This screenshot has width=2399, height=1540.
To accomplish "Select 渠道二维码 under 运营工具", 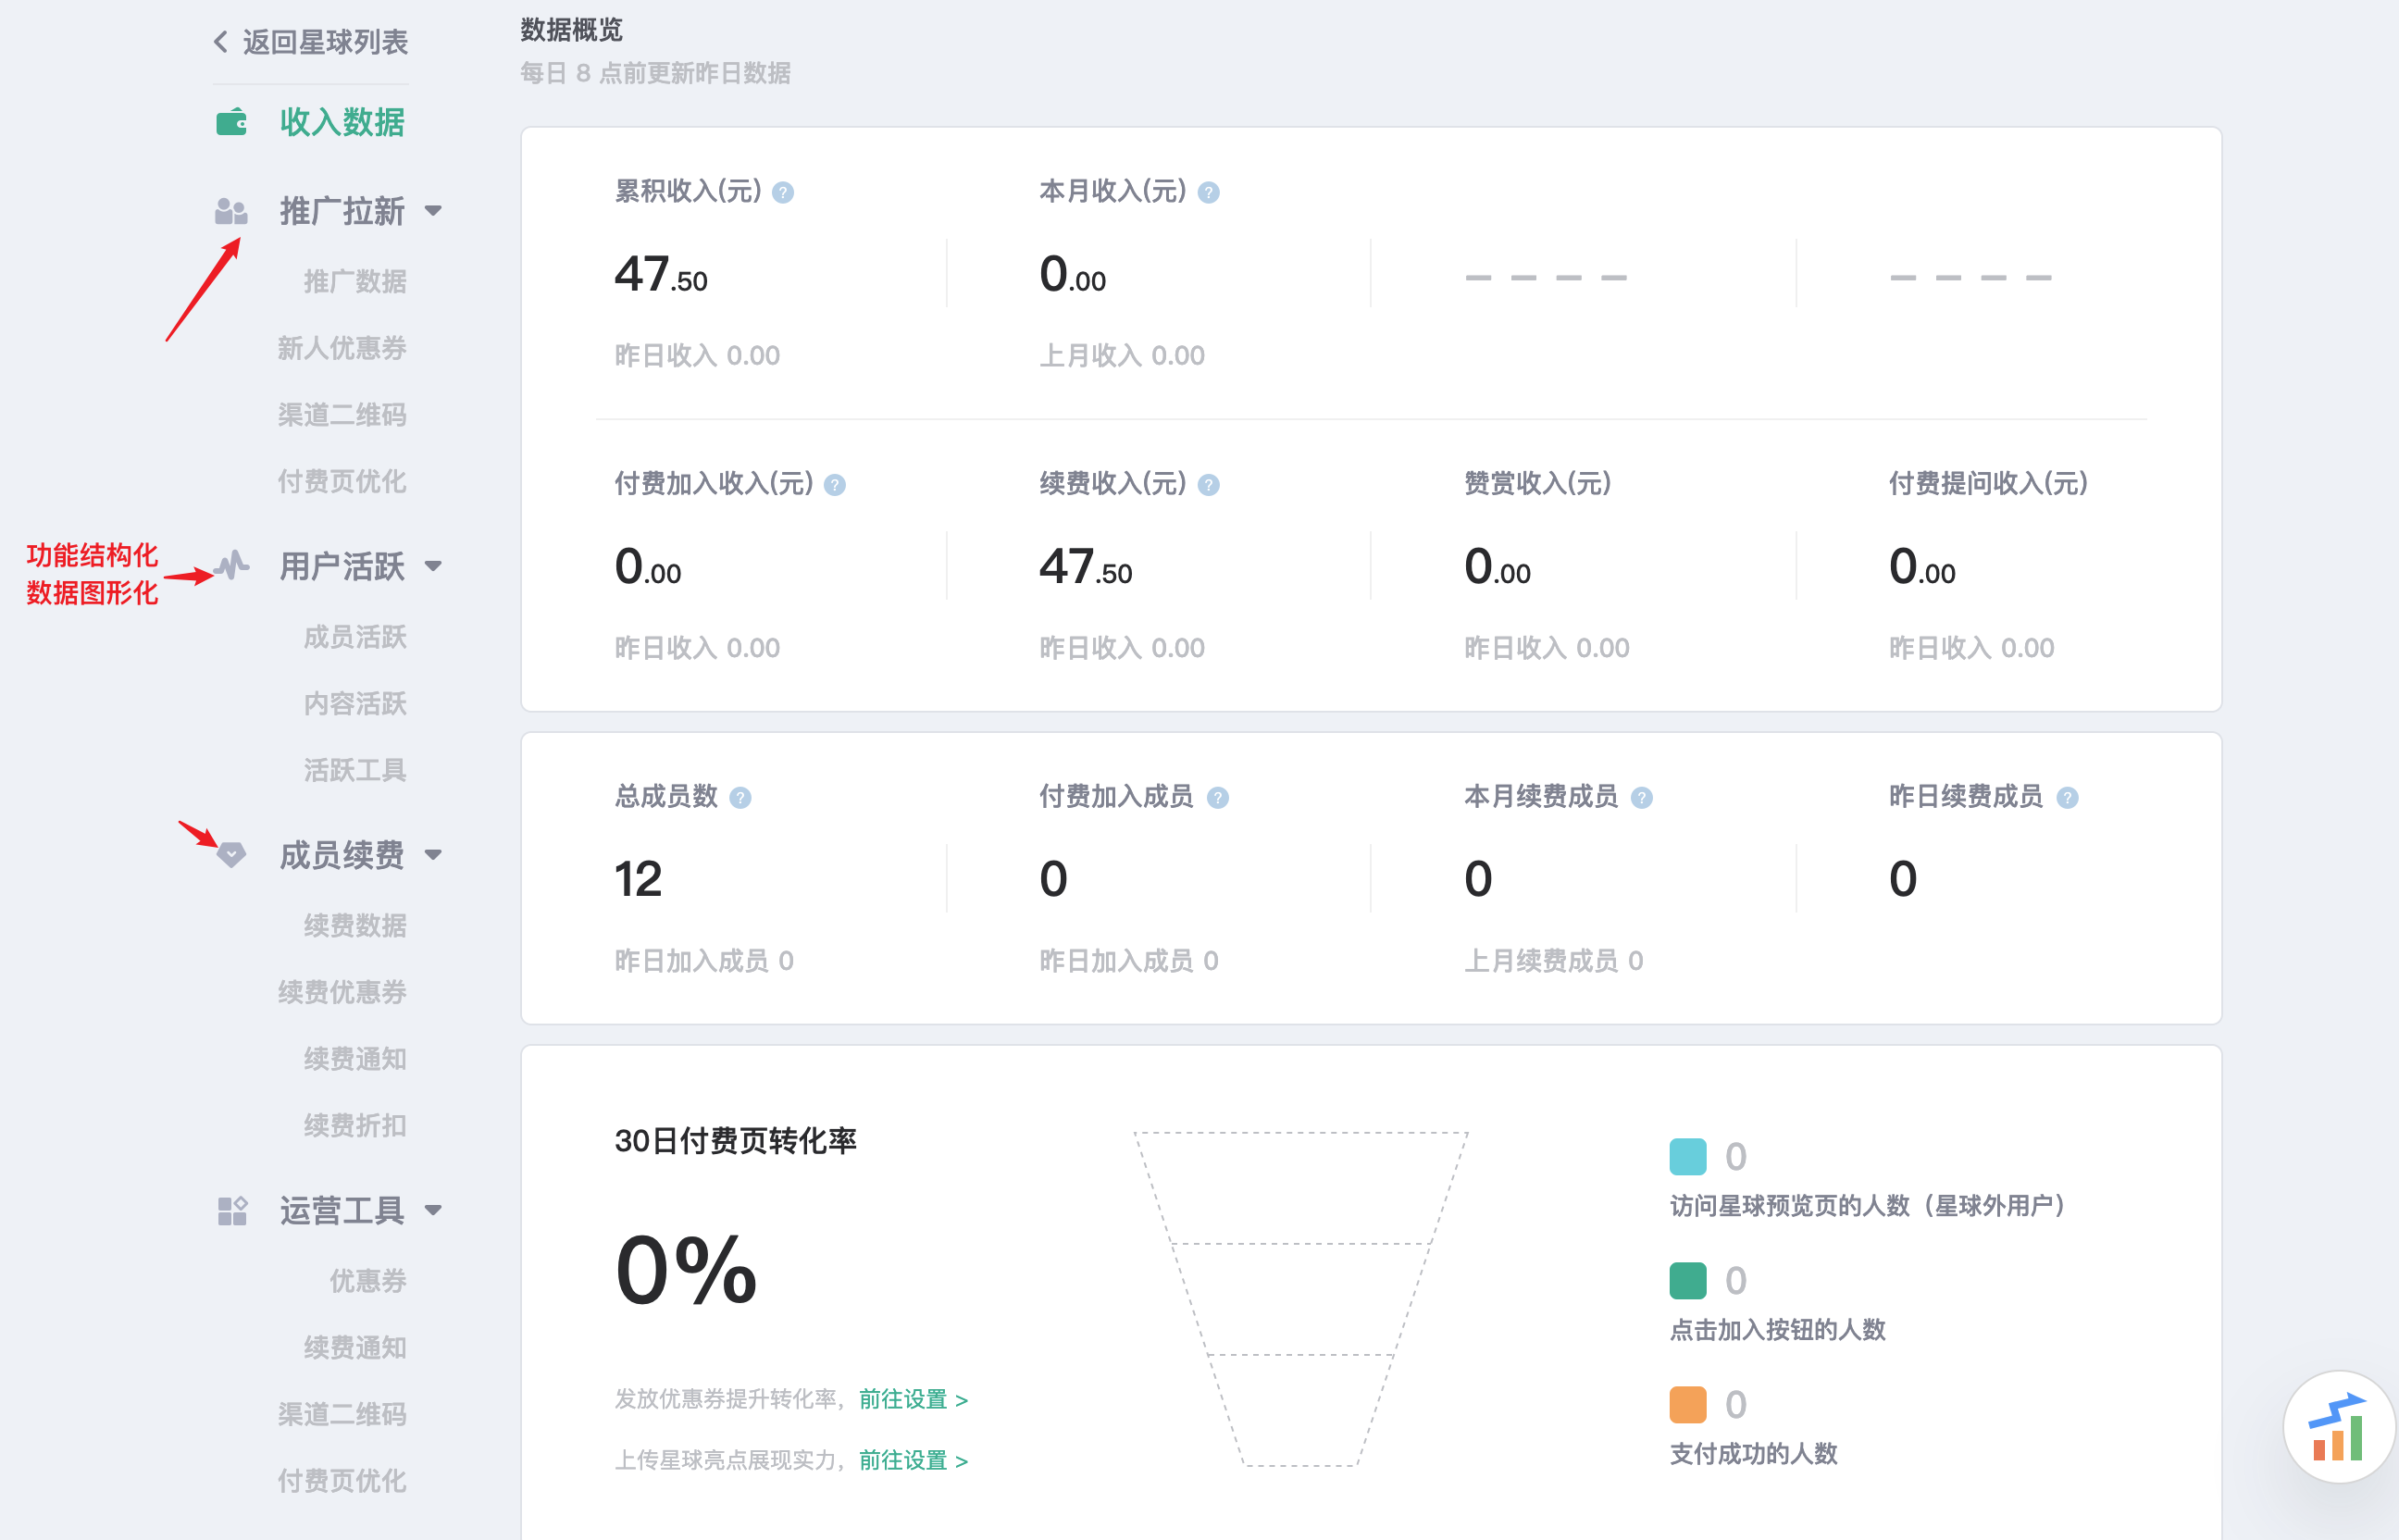I will click(x=342, y=1414).
